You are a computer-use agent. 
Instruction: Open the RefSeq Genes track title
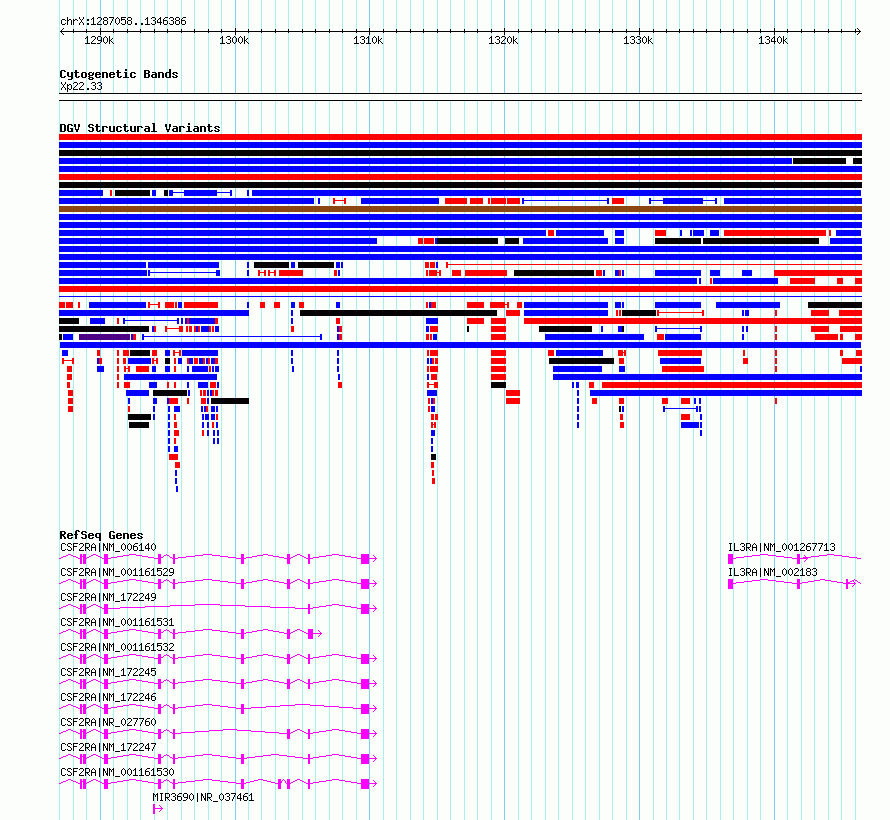point(101,535)
